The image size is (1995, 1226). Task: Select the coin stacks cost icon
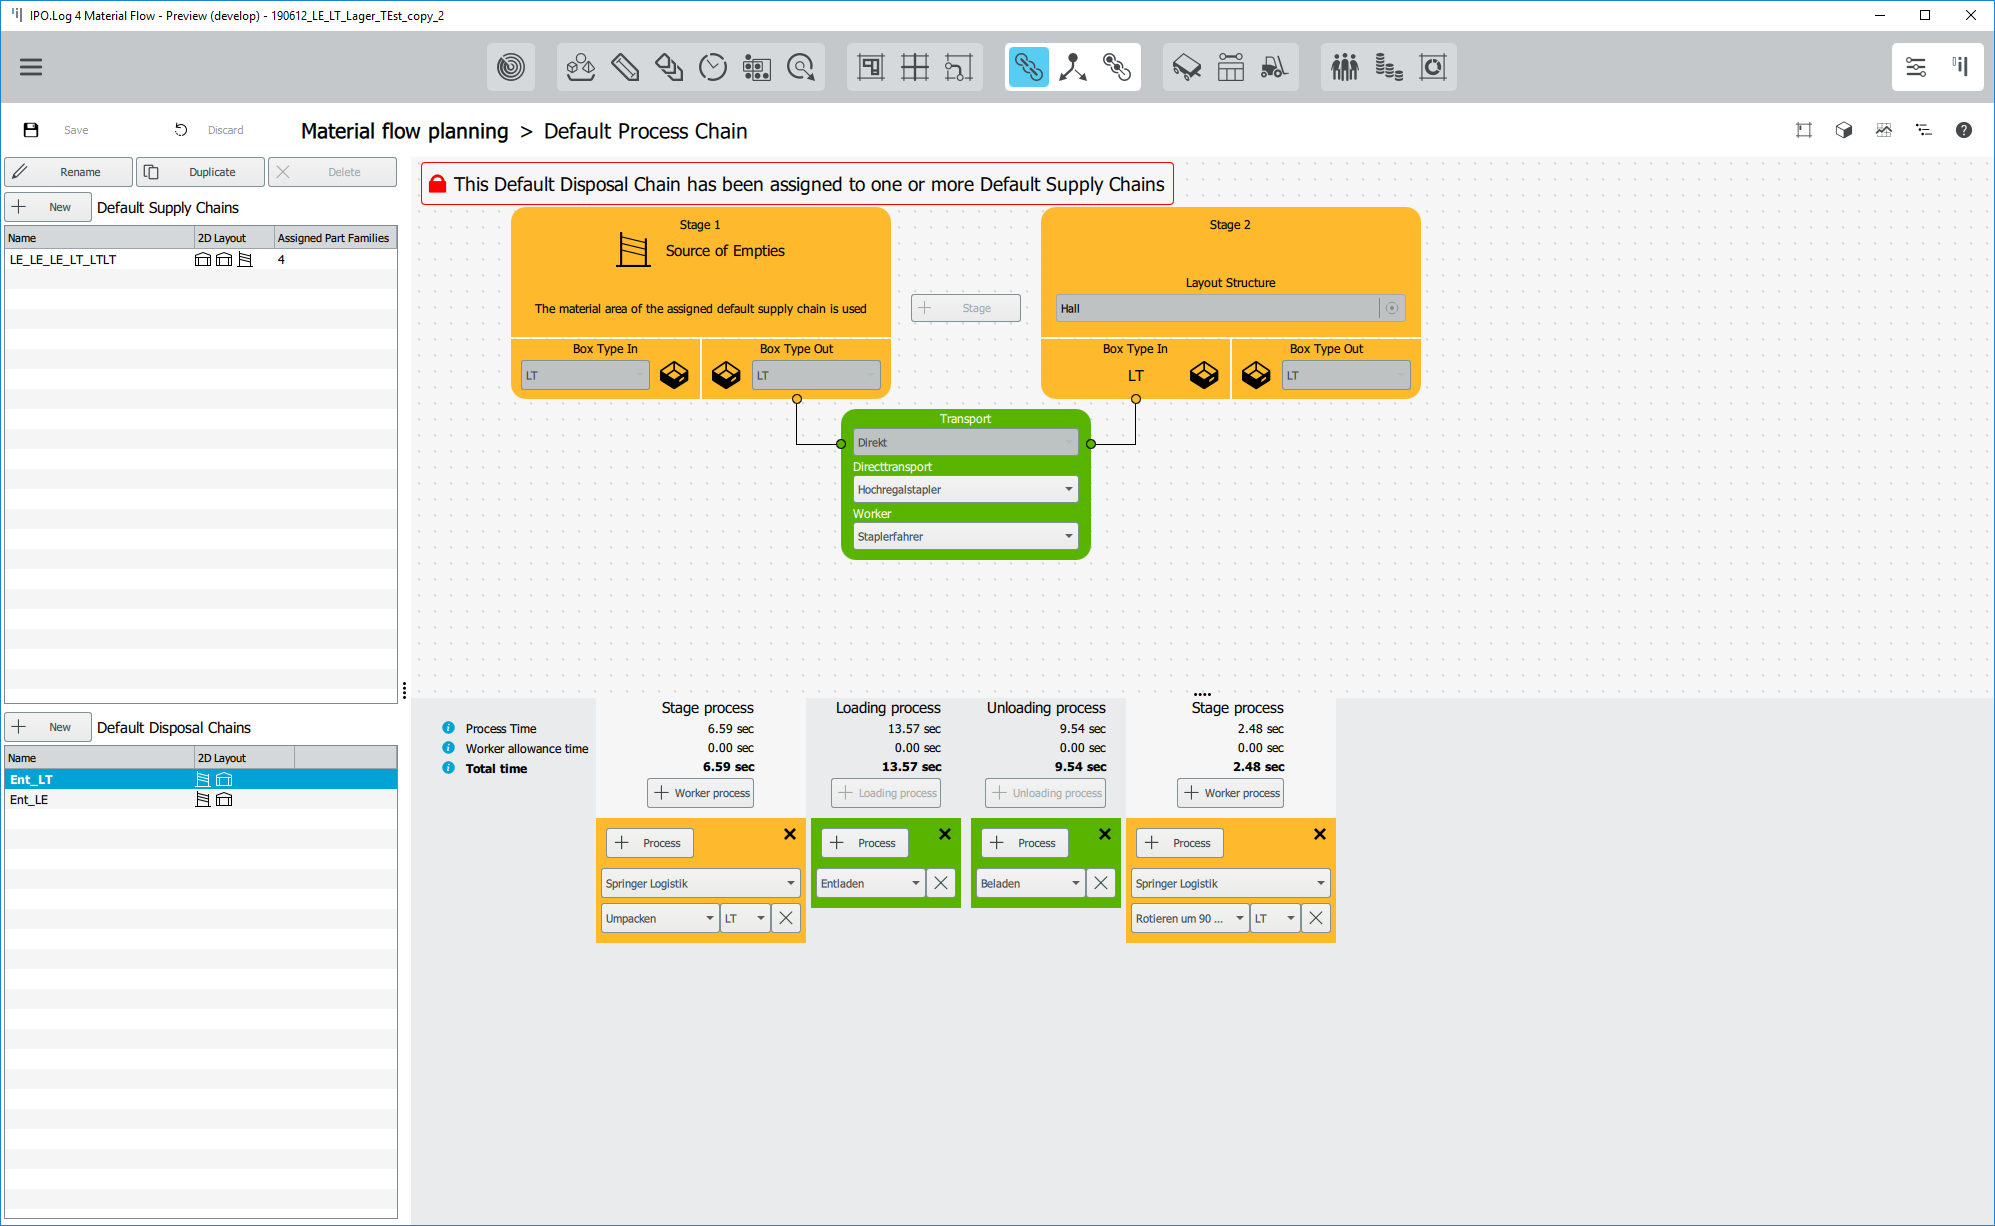tap(1388, 67)
